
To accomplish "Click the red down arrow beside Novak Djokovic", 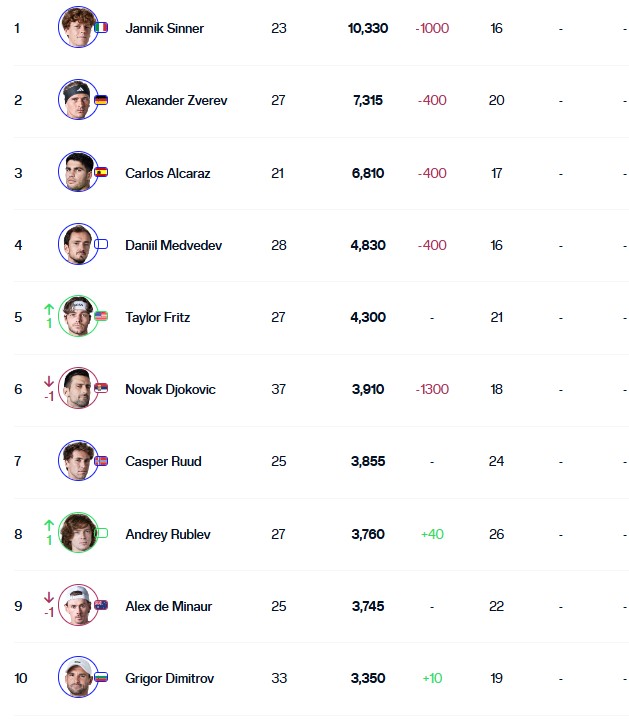I will pos(49,381).
